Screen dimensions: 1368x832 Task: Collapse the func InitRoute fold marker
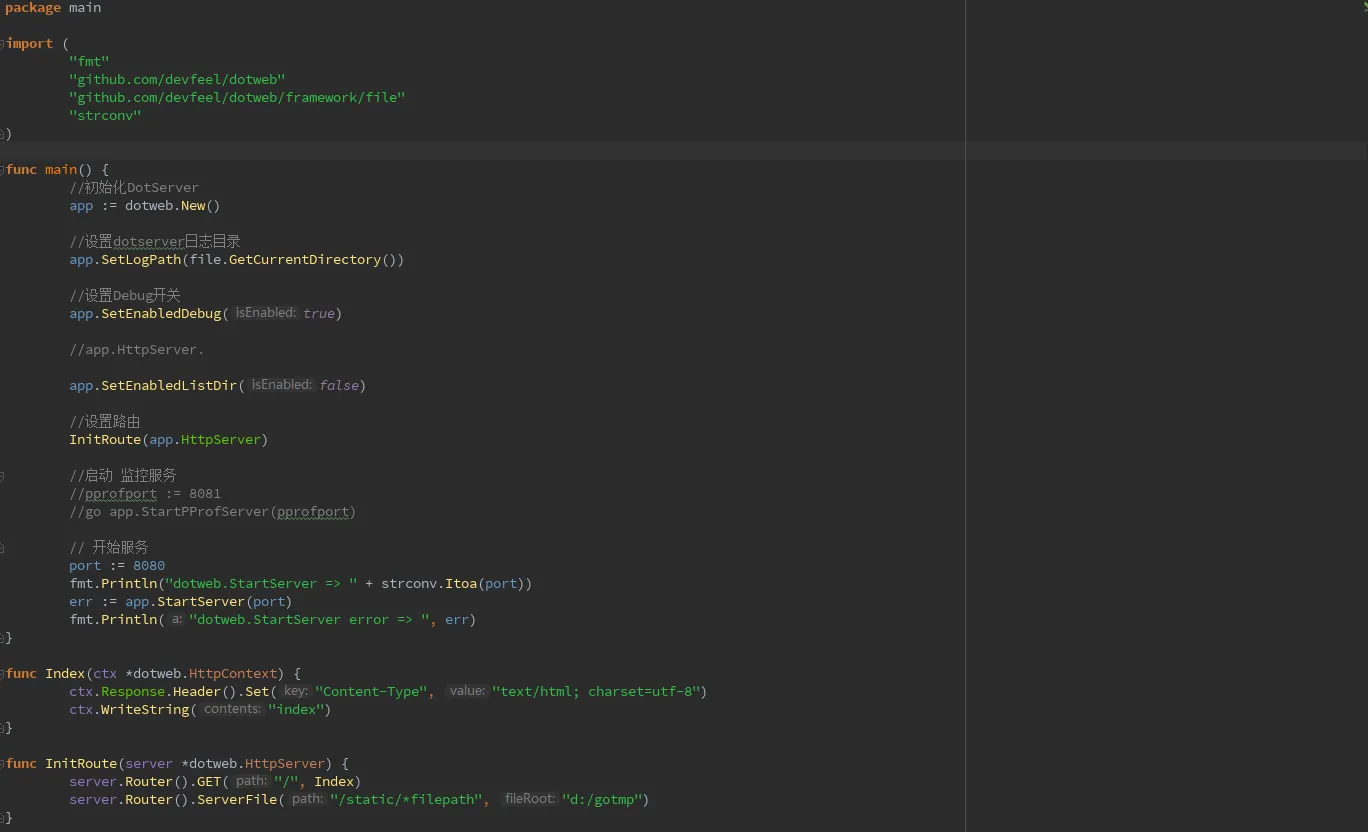(3, 763)
